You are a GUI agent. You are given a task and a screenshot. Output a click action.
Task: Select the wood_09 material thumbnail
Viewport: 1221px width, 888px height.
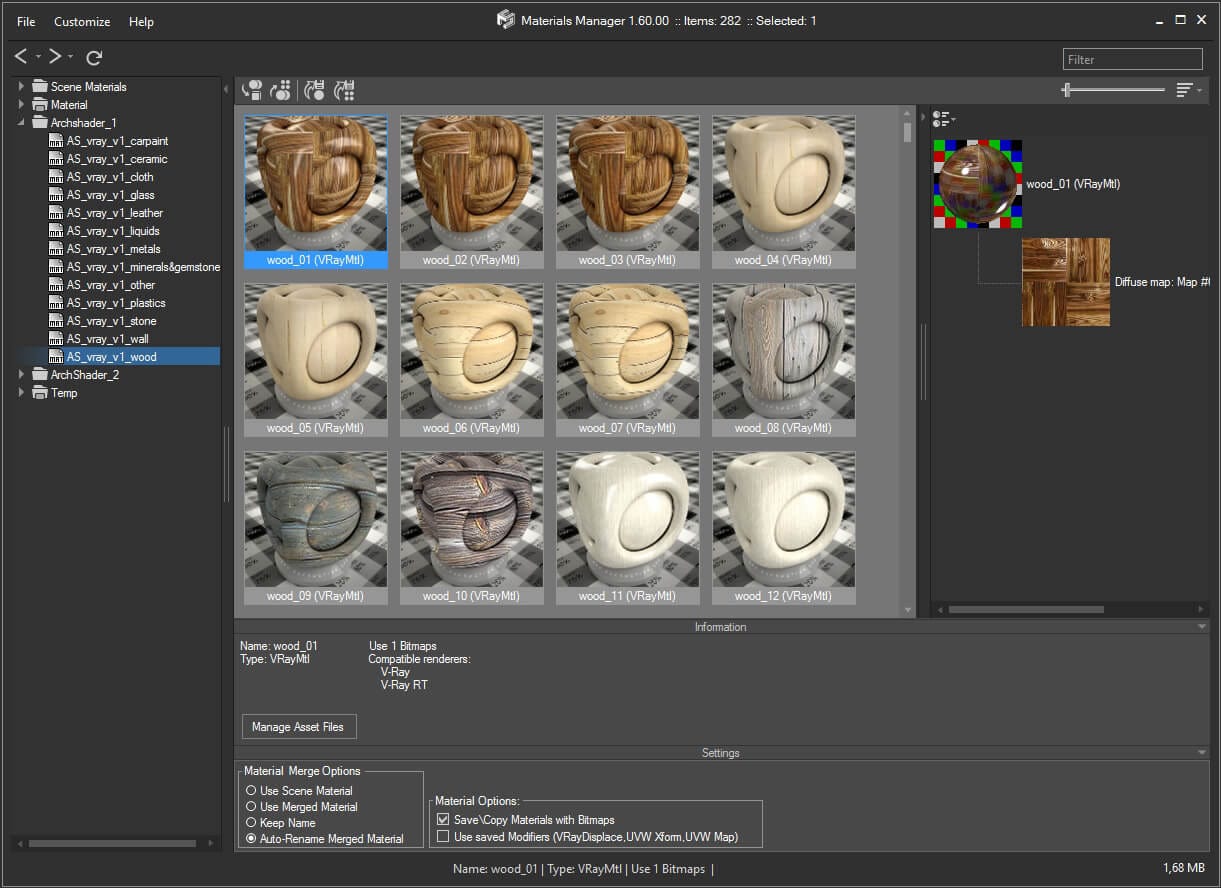coord(316,528)
